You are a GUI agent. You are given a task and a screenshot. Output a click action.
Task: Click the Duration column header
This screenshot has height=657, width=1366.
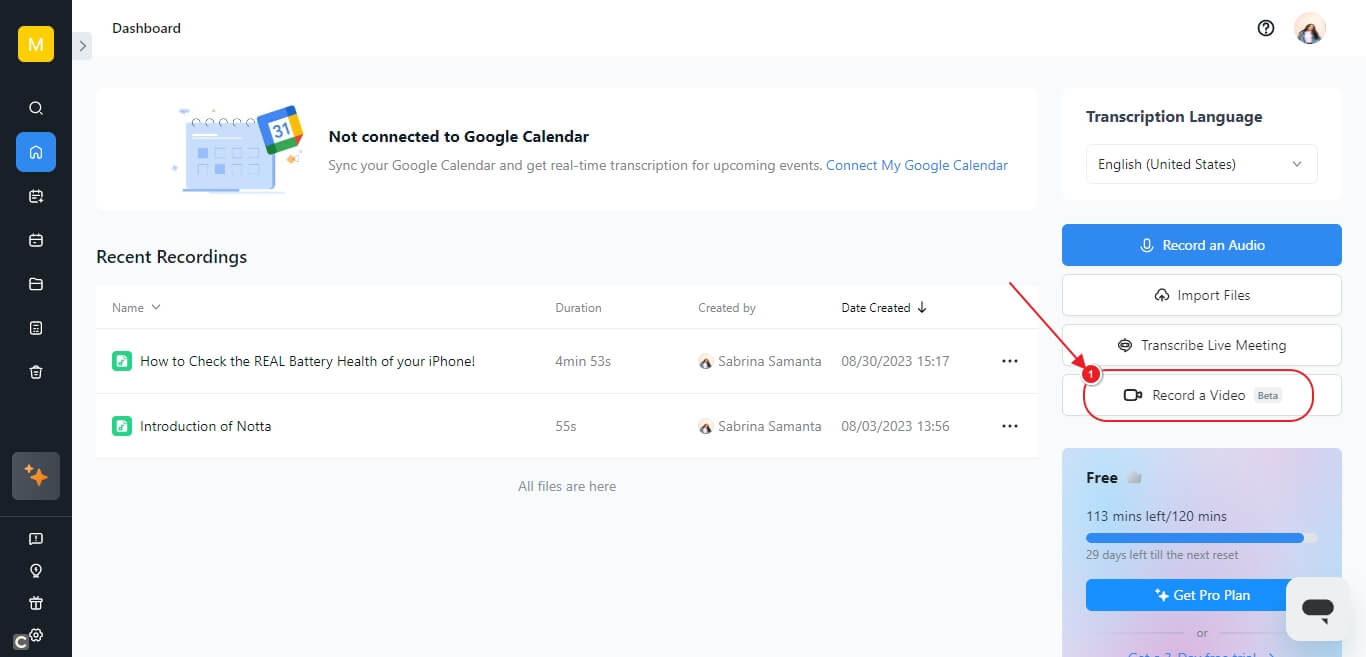(x=578, y=308)
